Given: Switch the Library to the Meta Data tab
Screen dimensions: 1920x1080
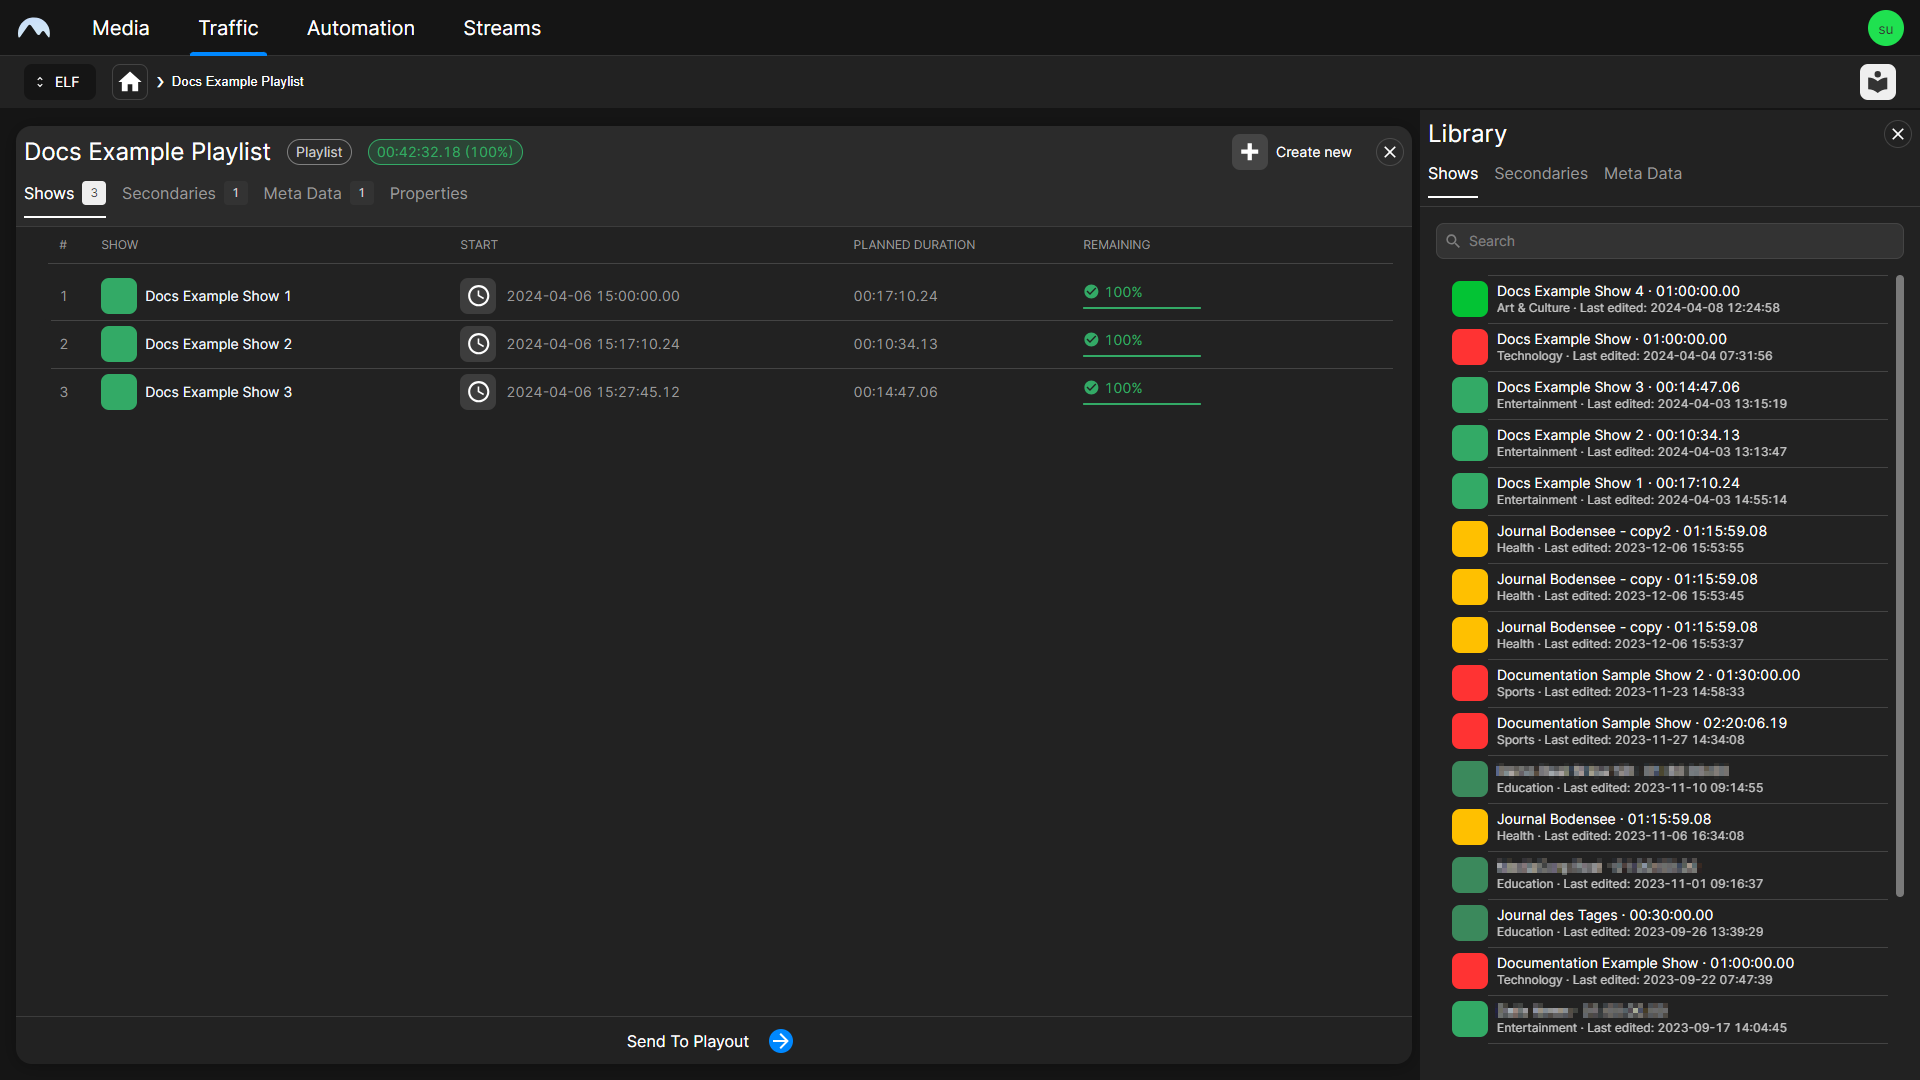Looking at the screenshot, I should [x=1642, y=173].
